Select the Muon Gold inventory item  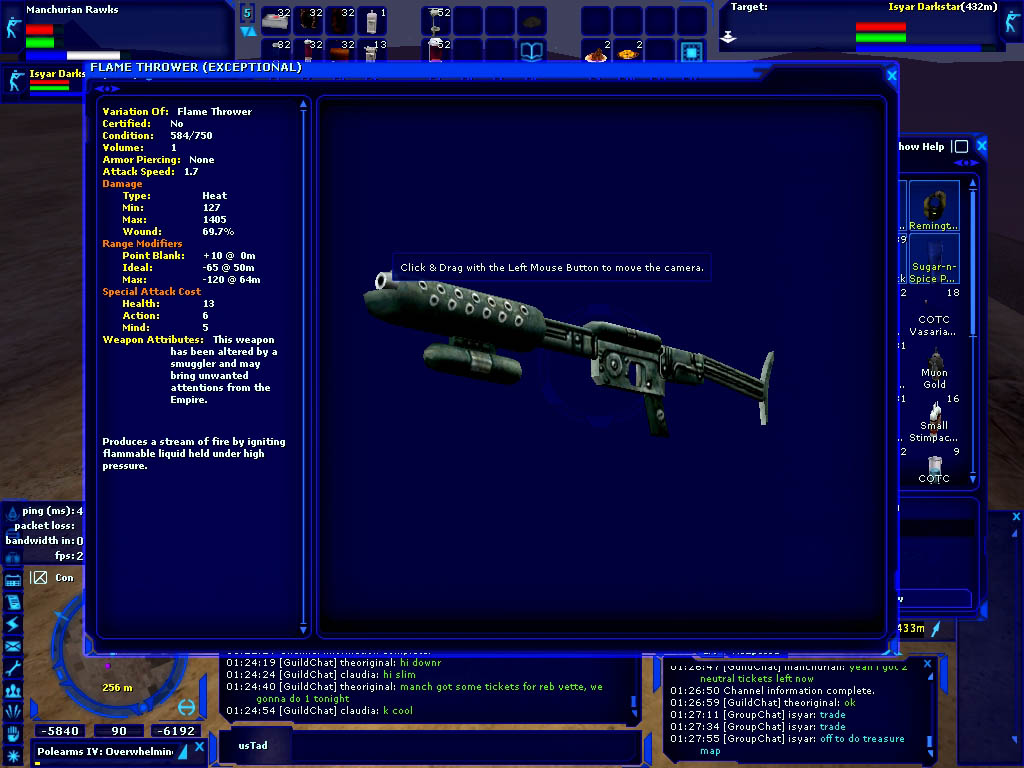coord(934,366)
